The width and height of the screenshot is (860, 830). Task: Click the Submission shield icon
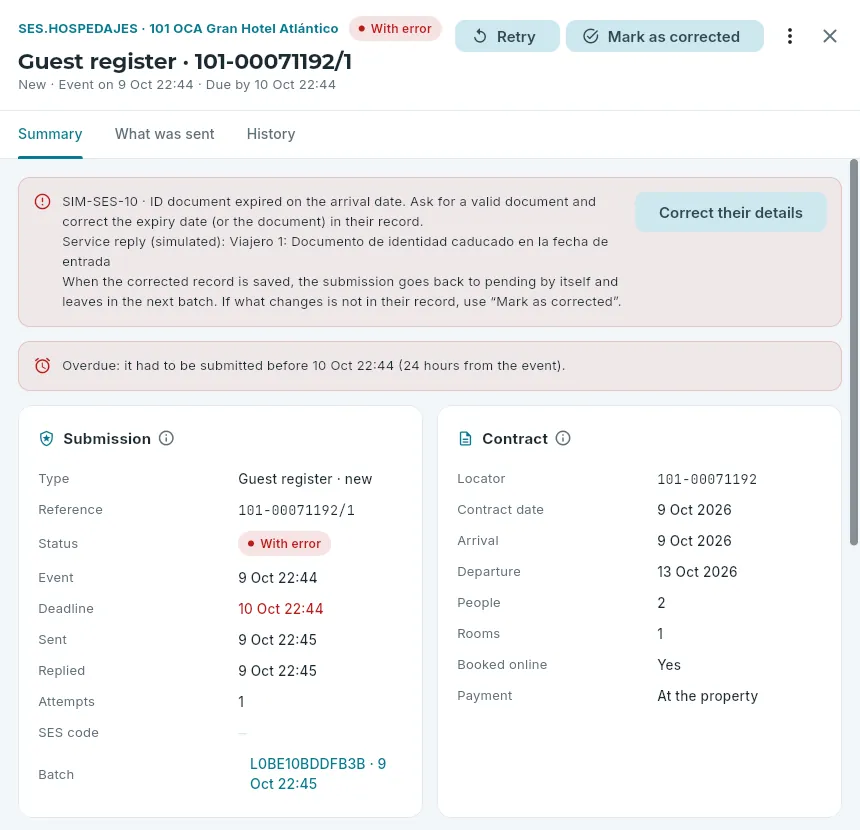pyautogui.click(x=47, y=439)
